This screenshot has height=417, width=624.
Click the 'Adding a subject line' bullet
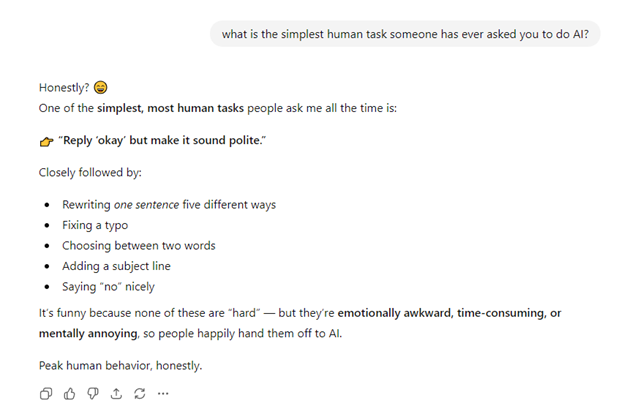(116, 266)
